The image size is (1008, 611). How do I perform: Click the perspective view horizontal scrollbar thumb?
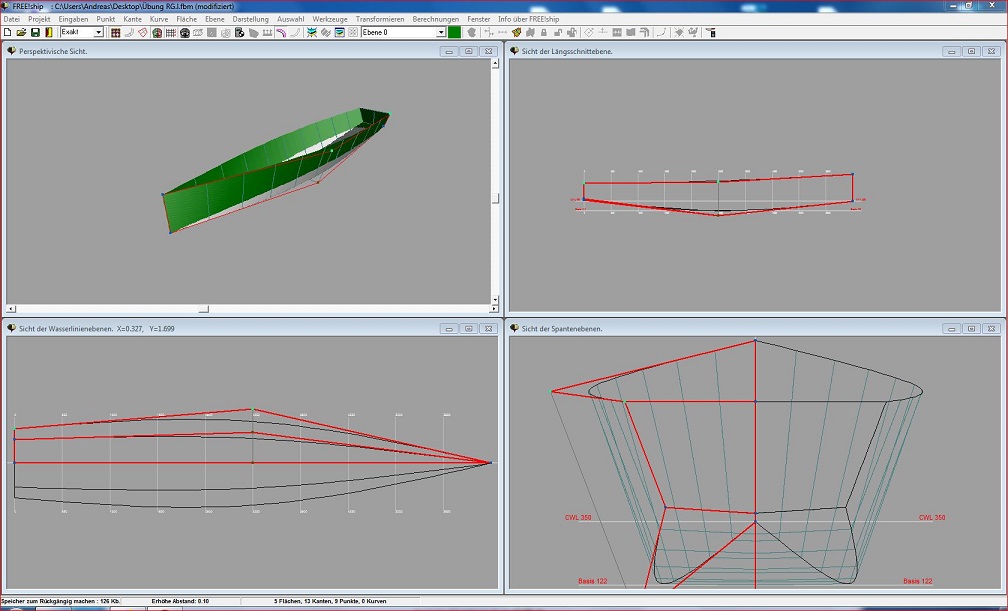click(203, 309)
